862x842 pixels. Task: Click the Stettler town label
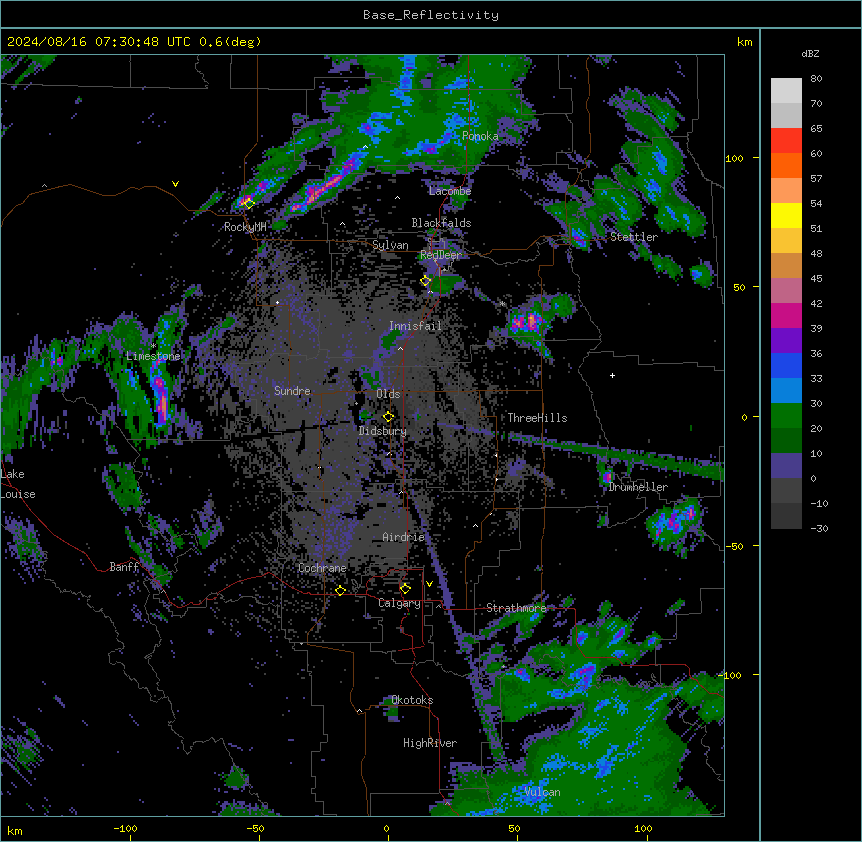pyautogui.click(x=634, y=237)
